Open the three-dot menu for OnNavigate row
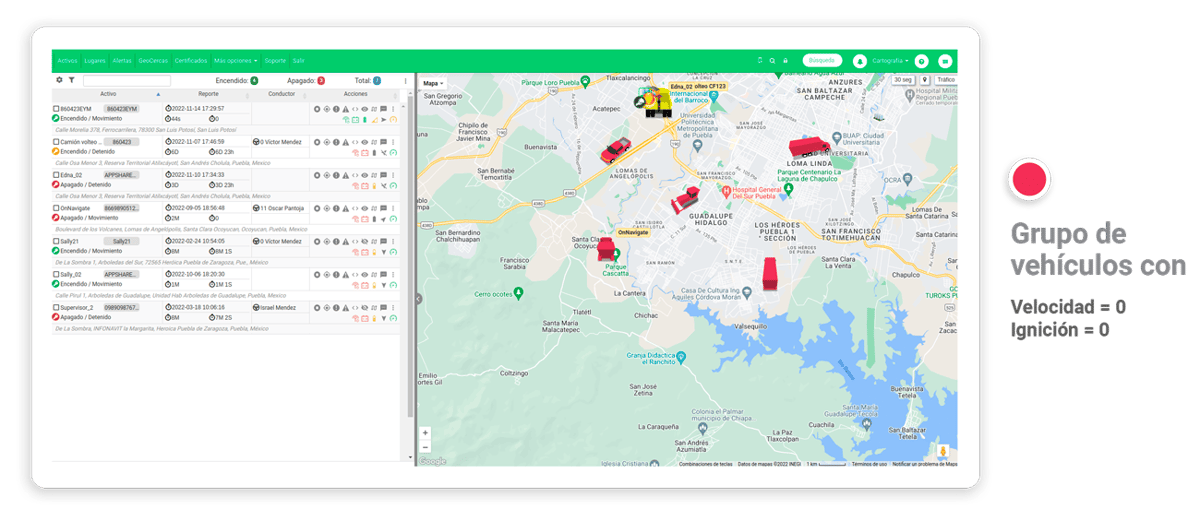This screenshot has height=521, width=1200. click(393, 208)
